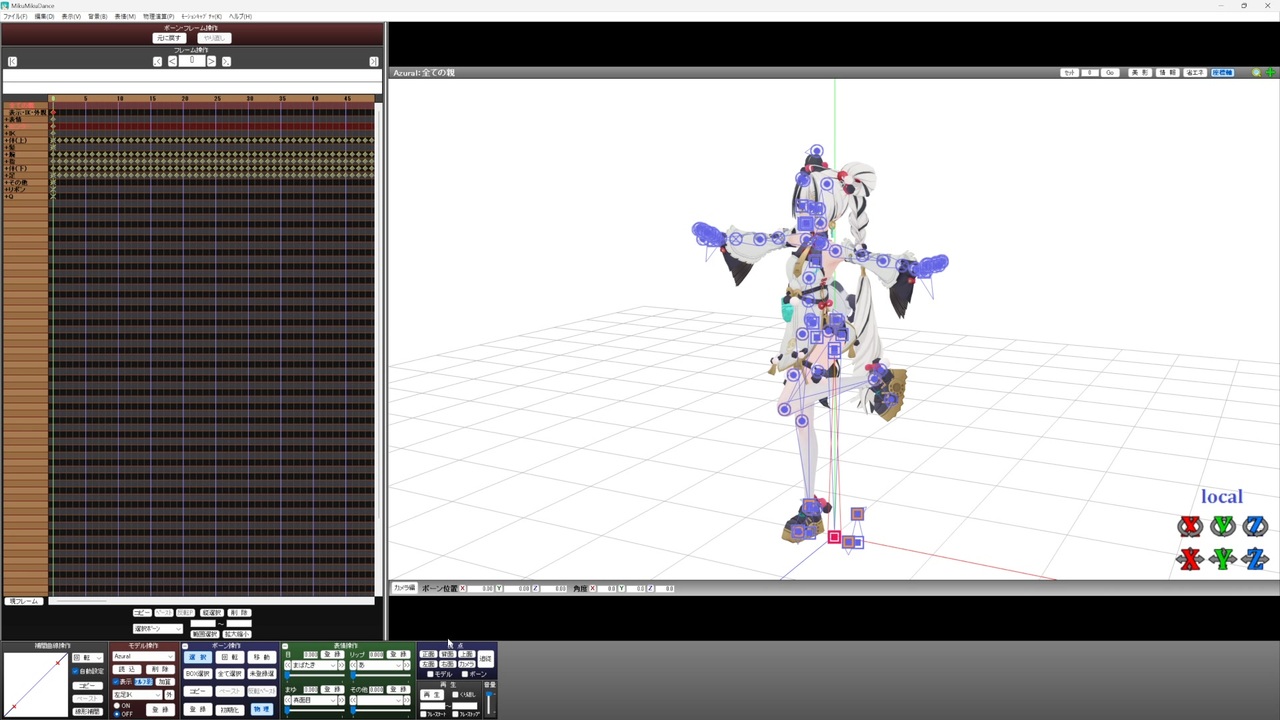Click the blue Z rotation gizmo icon
Image resolution: width=1280 pixels, height=720 pixels.
pos(1256,526)
